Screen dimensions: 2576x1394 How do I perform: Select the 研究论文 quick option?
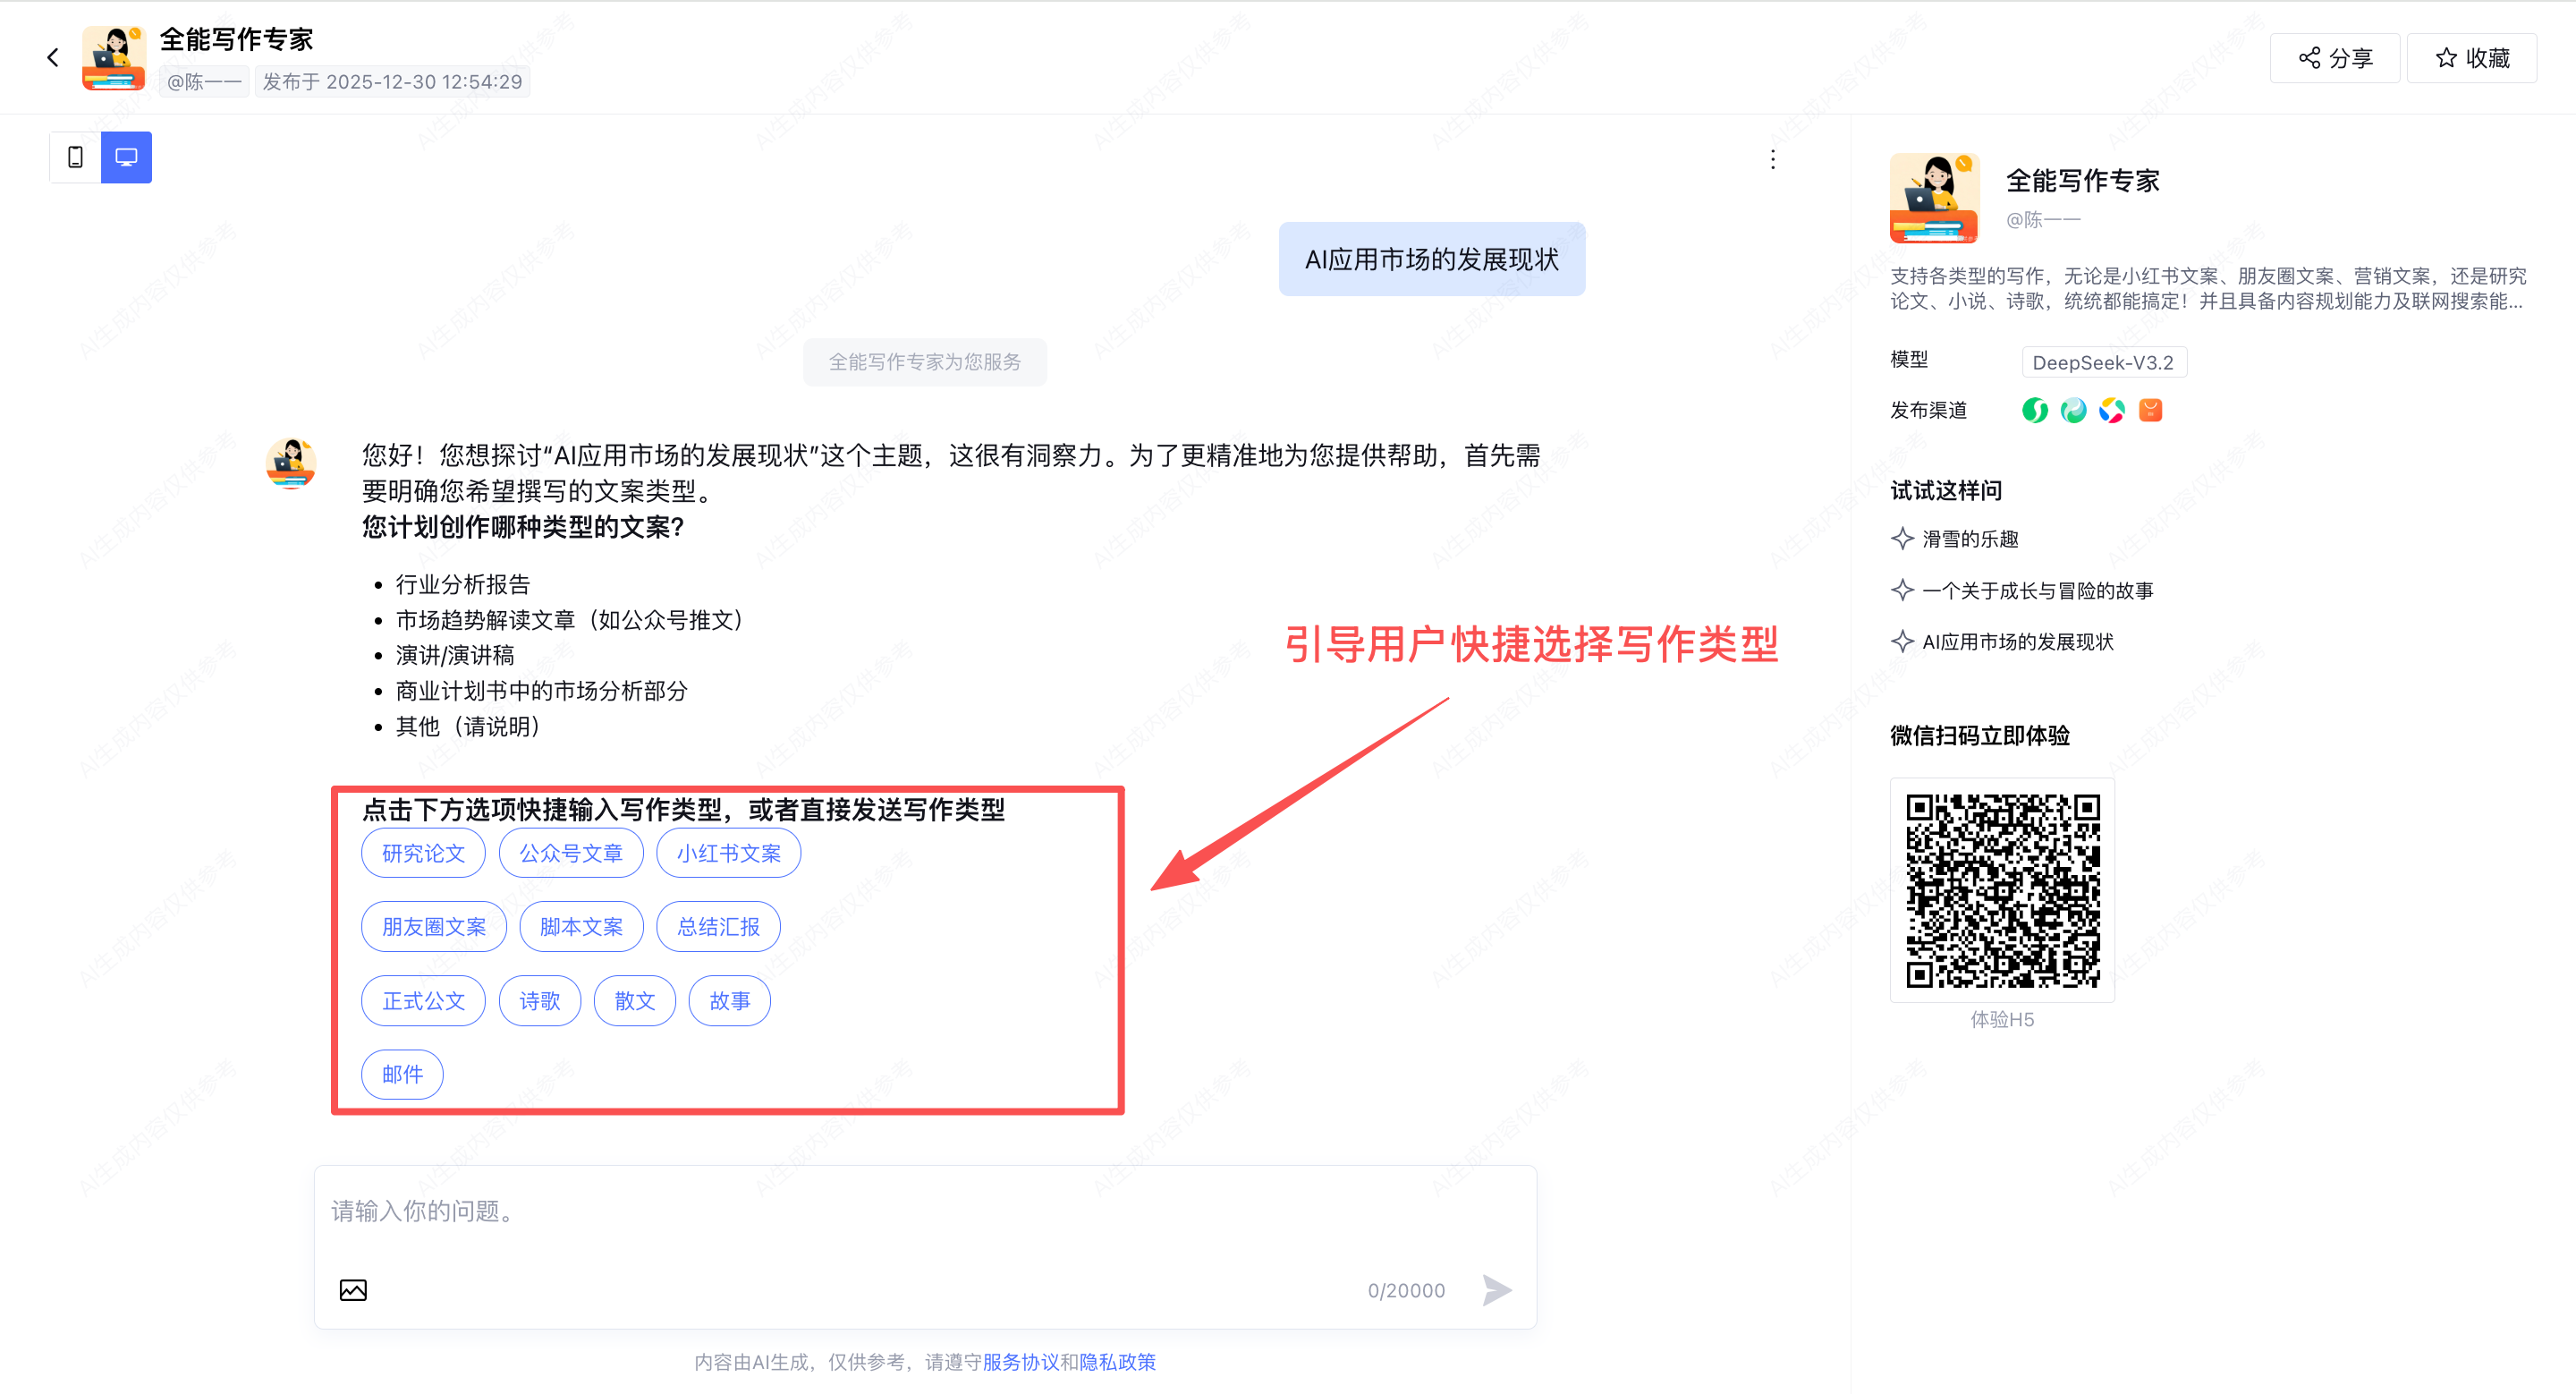pyautogui.click(x=423, y=853)
